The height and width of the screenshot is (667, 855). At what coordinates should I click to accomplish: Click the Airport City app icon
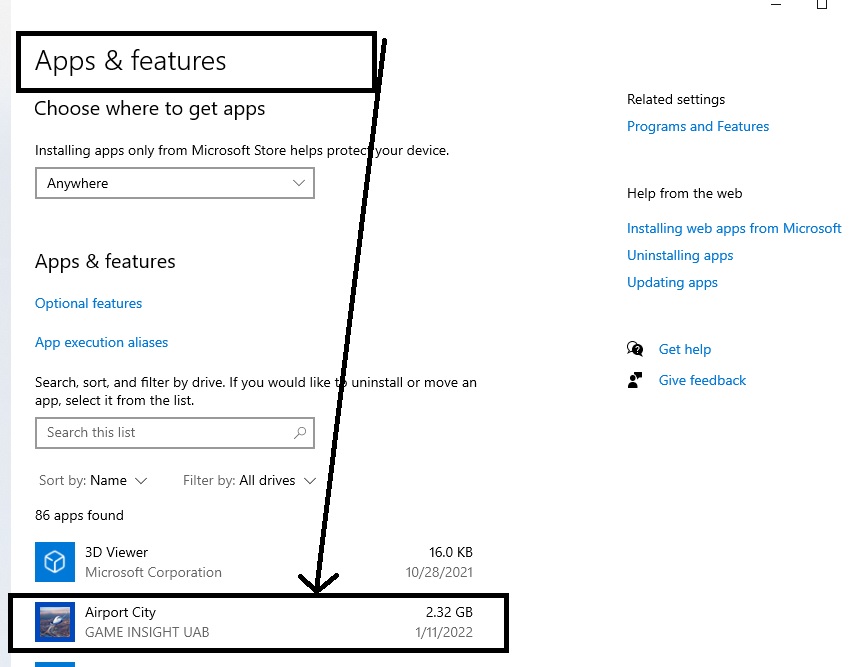point(55,622)
